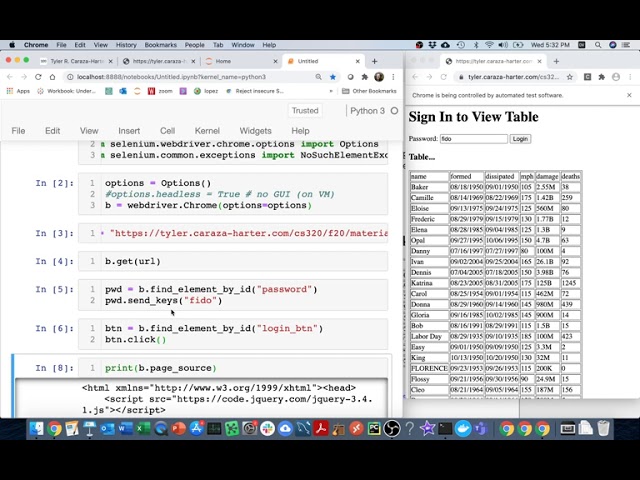Open the Jupyter File menu
640x480 pixels.
click(x=18, y=131)
